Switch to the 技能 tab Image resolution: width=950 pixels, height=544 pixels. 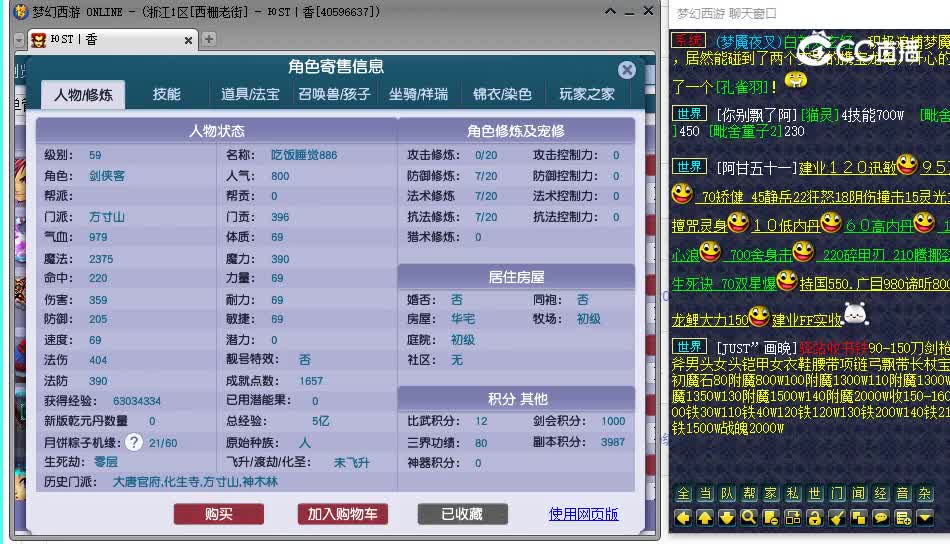pos(167,95)
